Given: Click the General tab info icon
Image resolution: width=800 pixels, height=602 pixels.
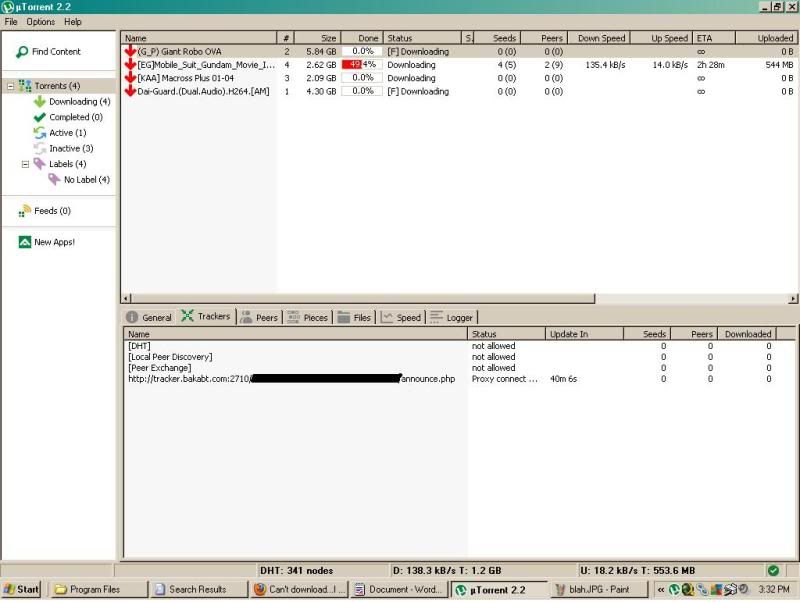Looking at the screenshot, I should coord(132,317).
